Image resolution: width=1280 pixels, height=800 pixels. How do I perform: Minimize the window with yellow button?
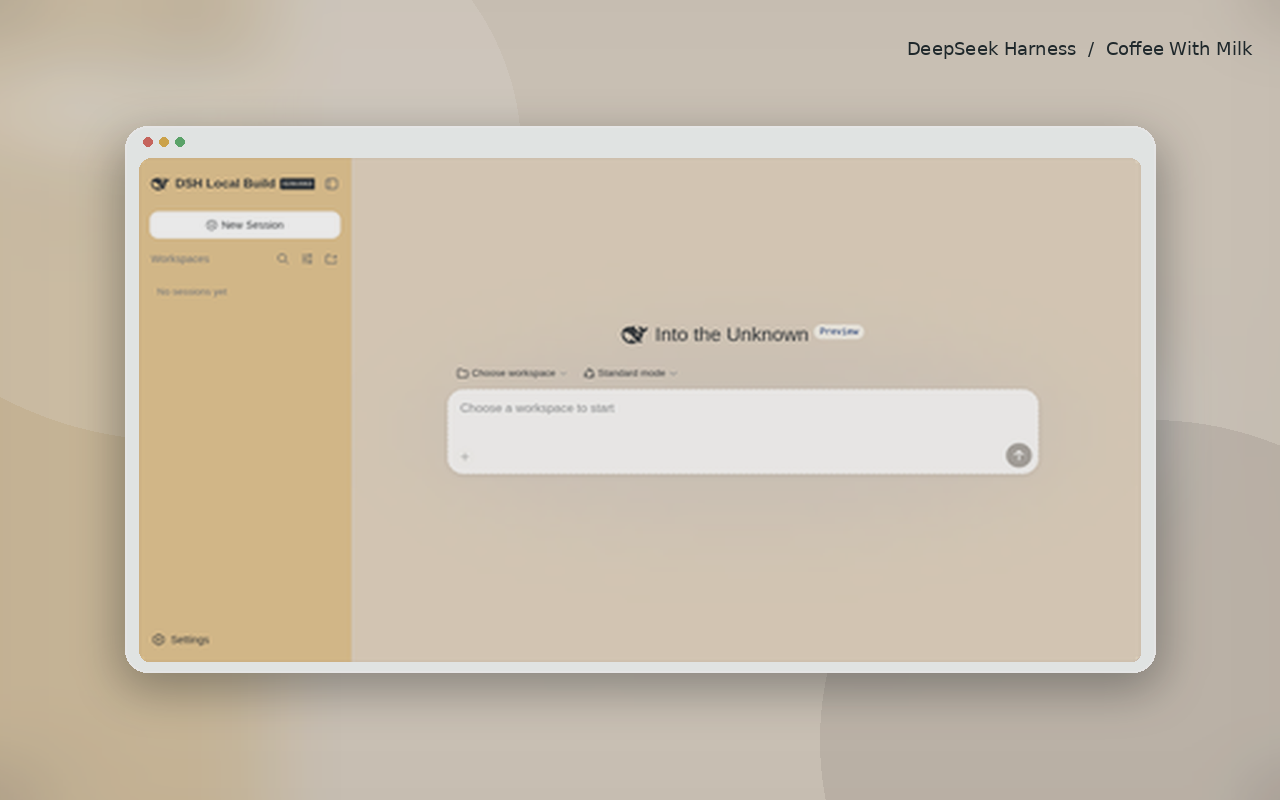(x=164, y=142)
